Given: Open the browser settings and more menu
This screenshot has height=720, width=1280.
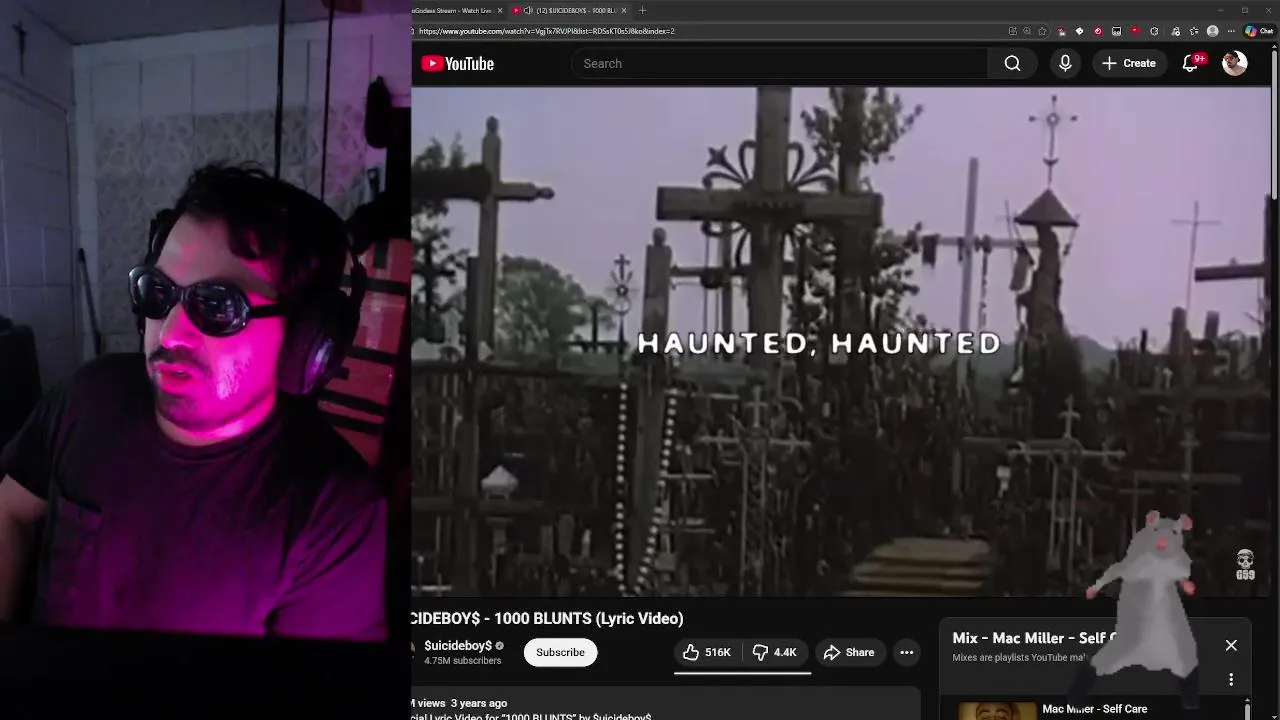Looking at the screenshot, I should pos(1231,31).
